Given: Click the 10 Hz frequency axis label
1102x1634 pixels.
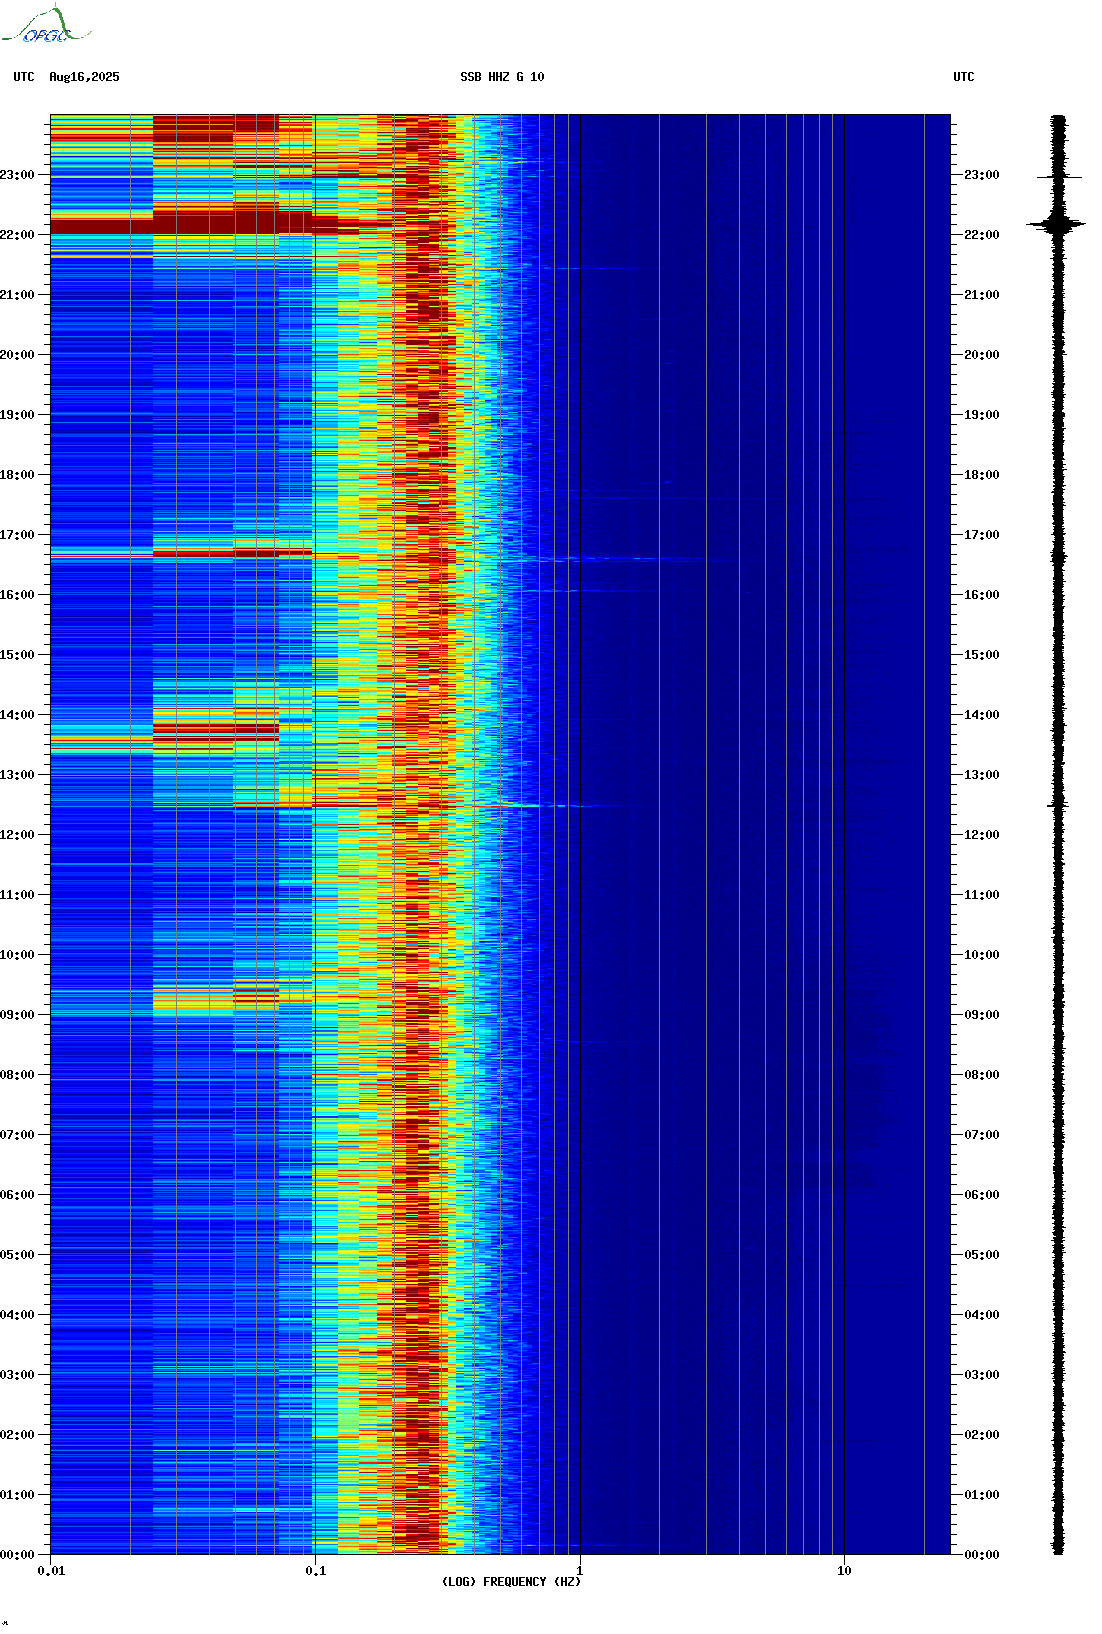Looking at the screenshot, I should click(844, 1571).
